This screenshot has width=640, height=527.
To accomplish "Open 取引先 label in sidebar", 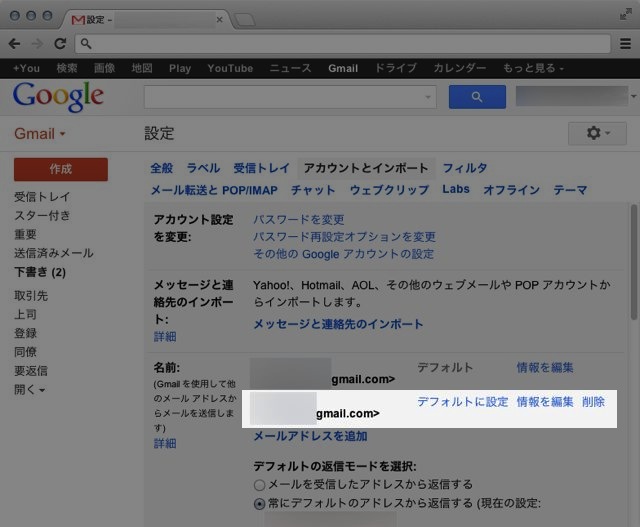I will pyautogui.click(x=31, y=296).
